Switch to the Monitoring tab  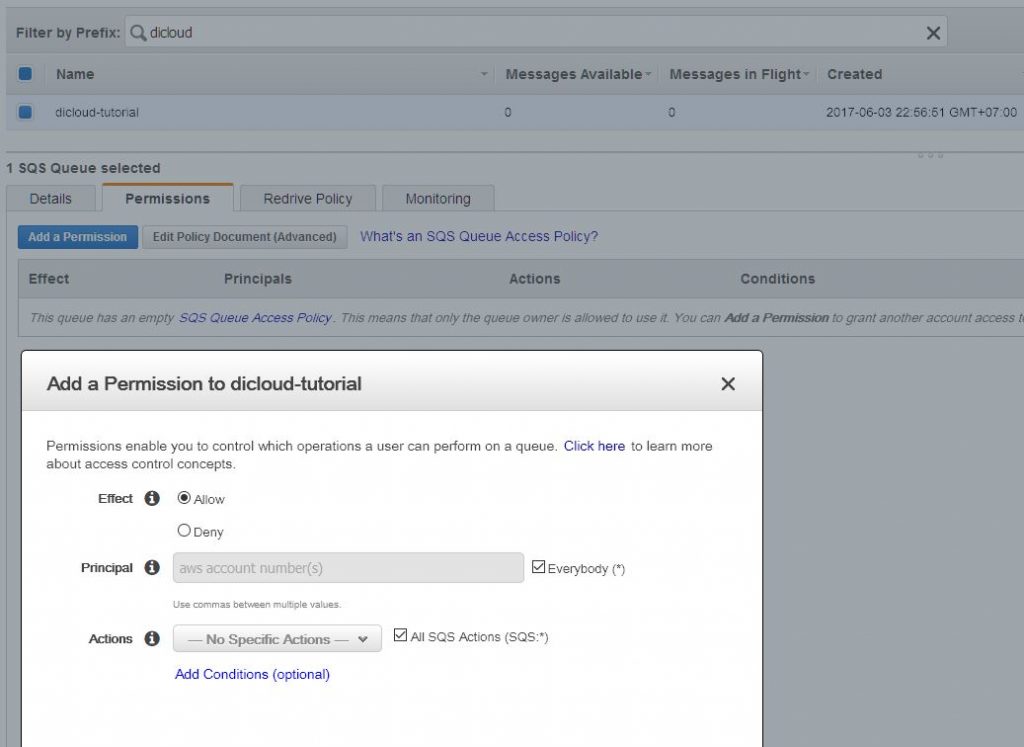tap(437, 198)
